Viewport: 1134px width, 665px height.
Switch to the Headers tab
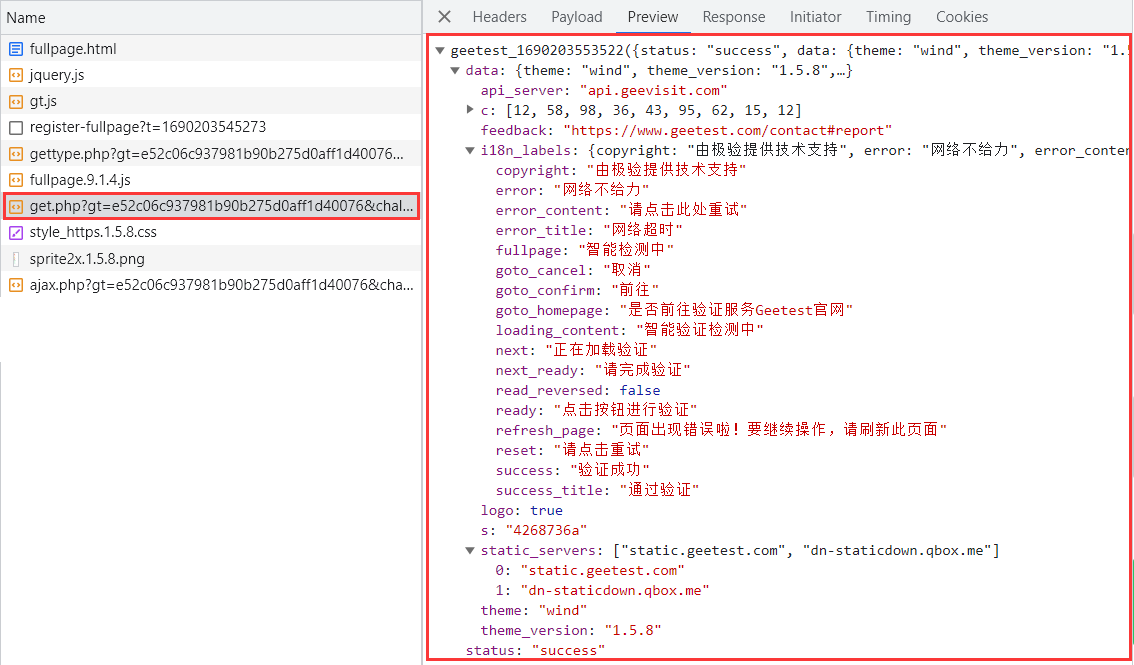(x=499, y=17)
